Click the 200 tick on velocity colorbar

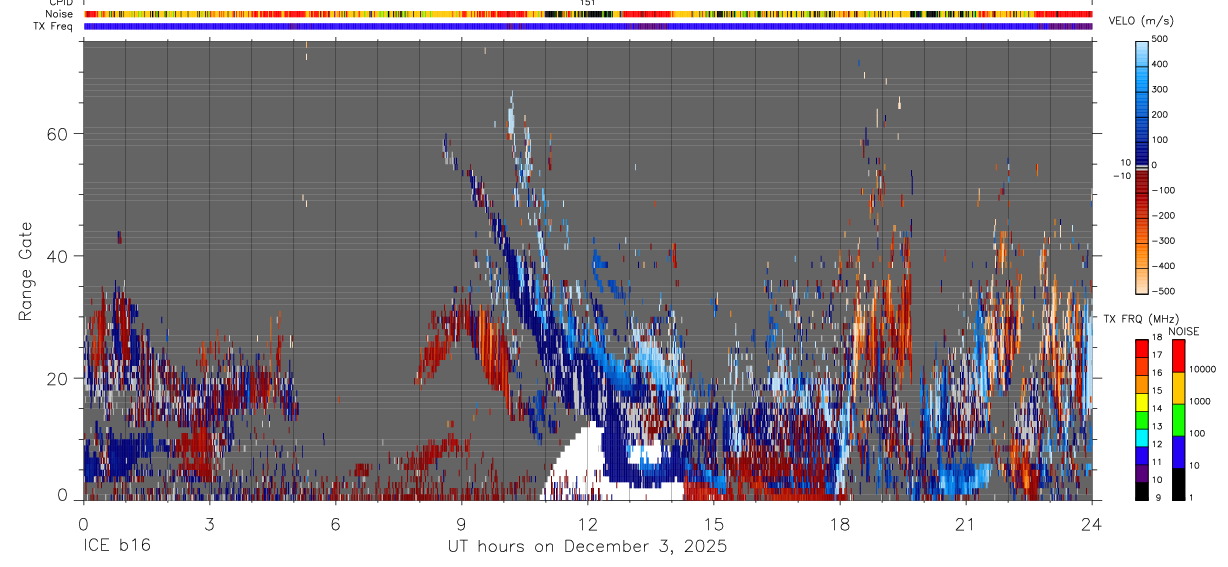[1160, 115]
